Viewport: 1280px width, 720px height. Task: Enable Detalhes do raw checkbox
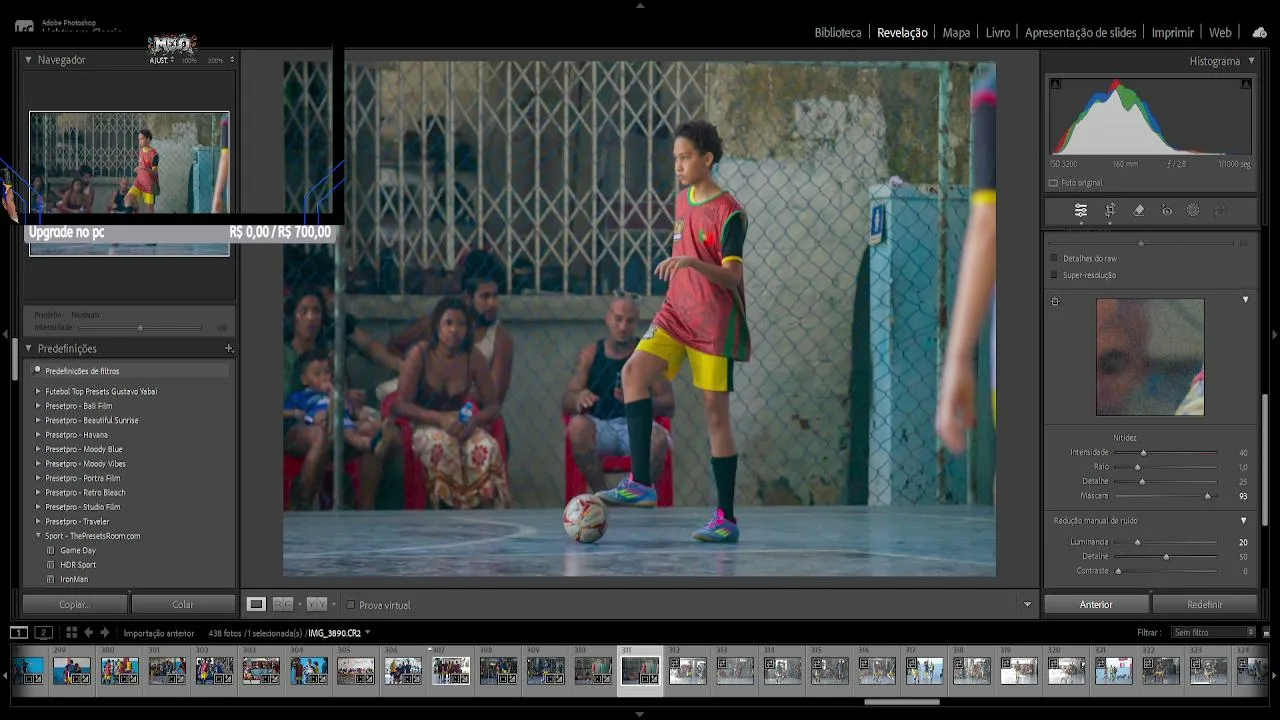(x=1053, y=259)
